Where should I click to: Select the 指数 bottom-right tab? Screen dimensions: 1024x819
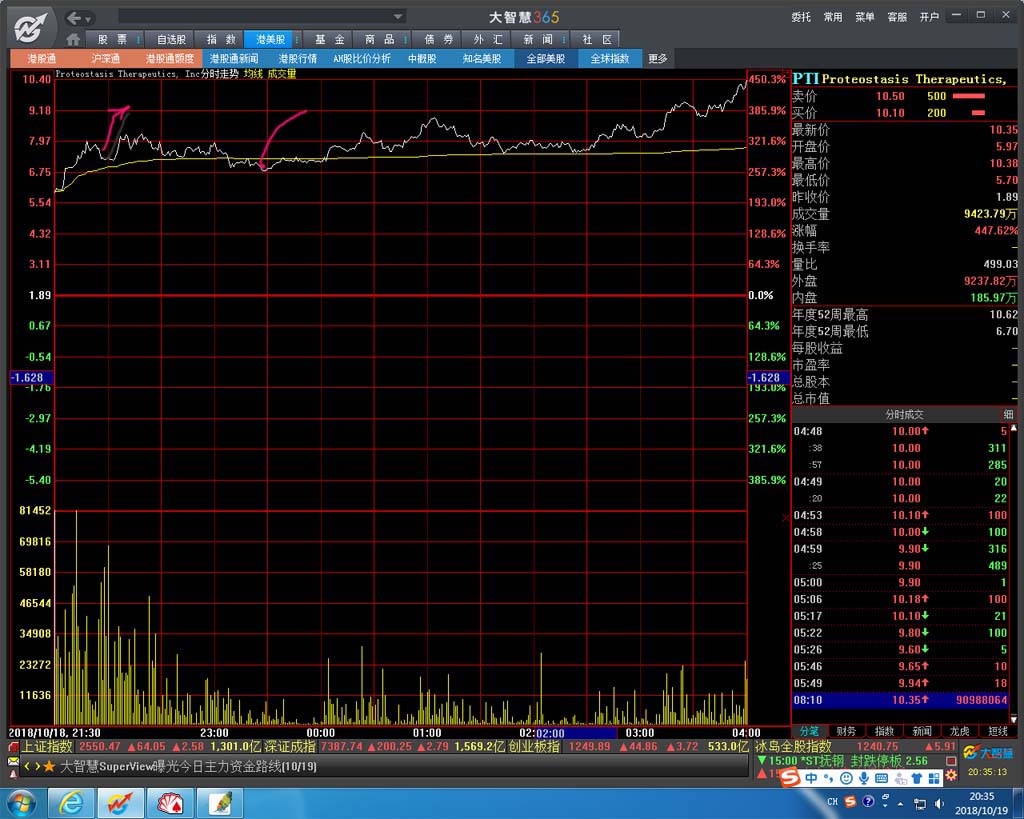click(884, 731)
